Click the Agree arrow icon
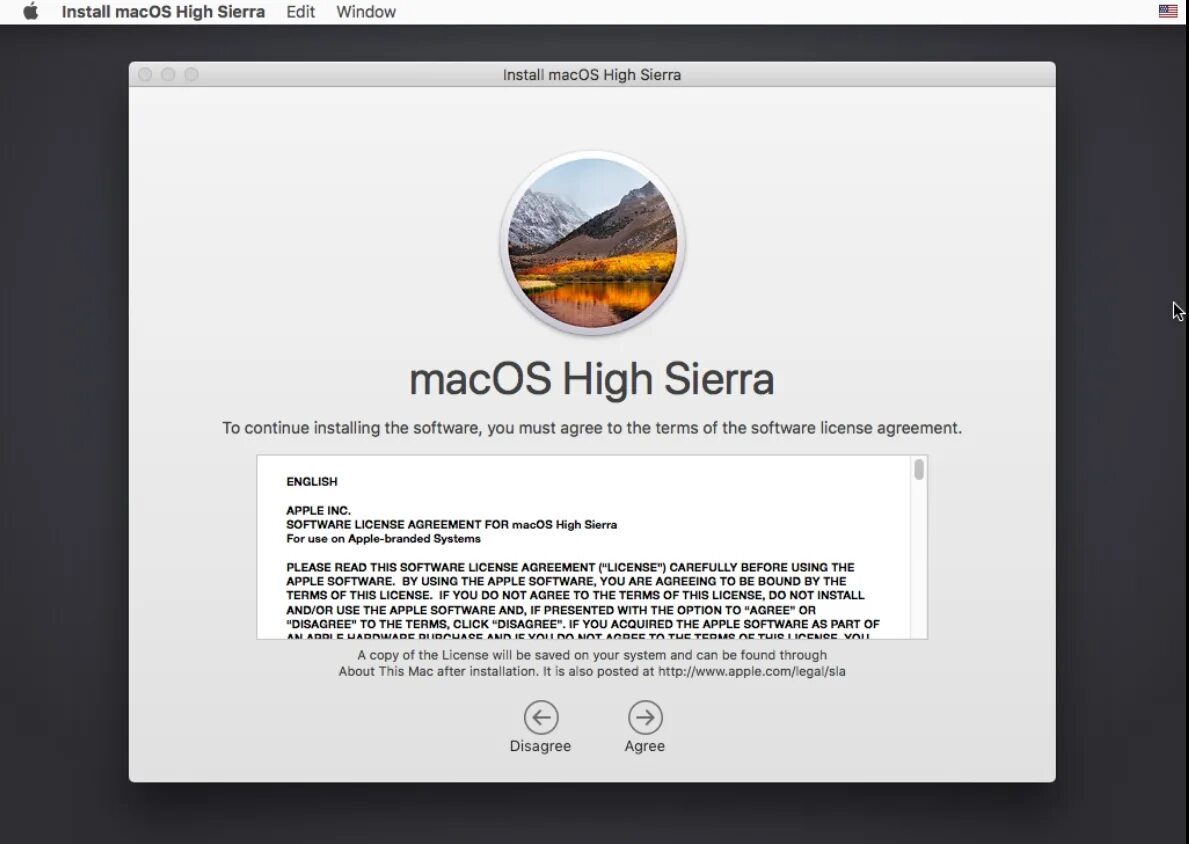 coord(645,717)
